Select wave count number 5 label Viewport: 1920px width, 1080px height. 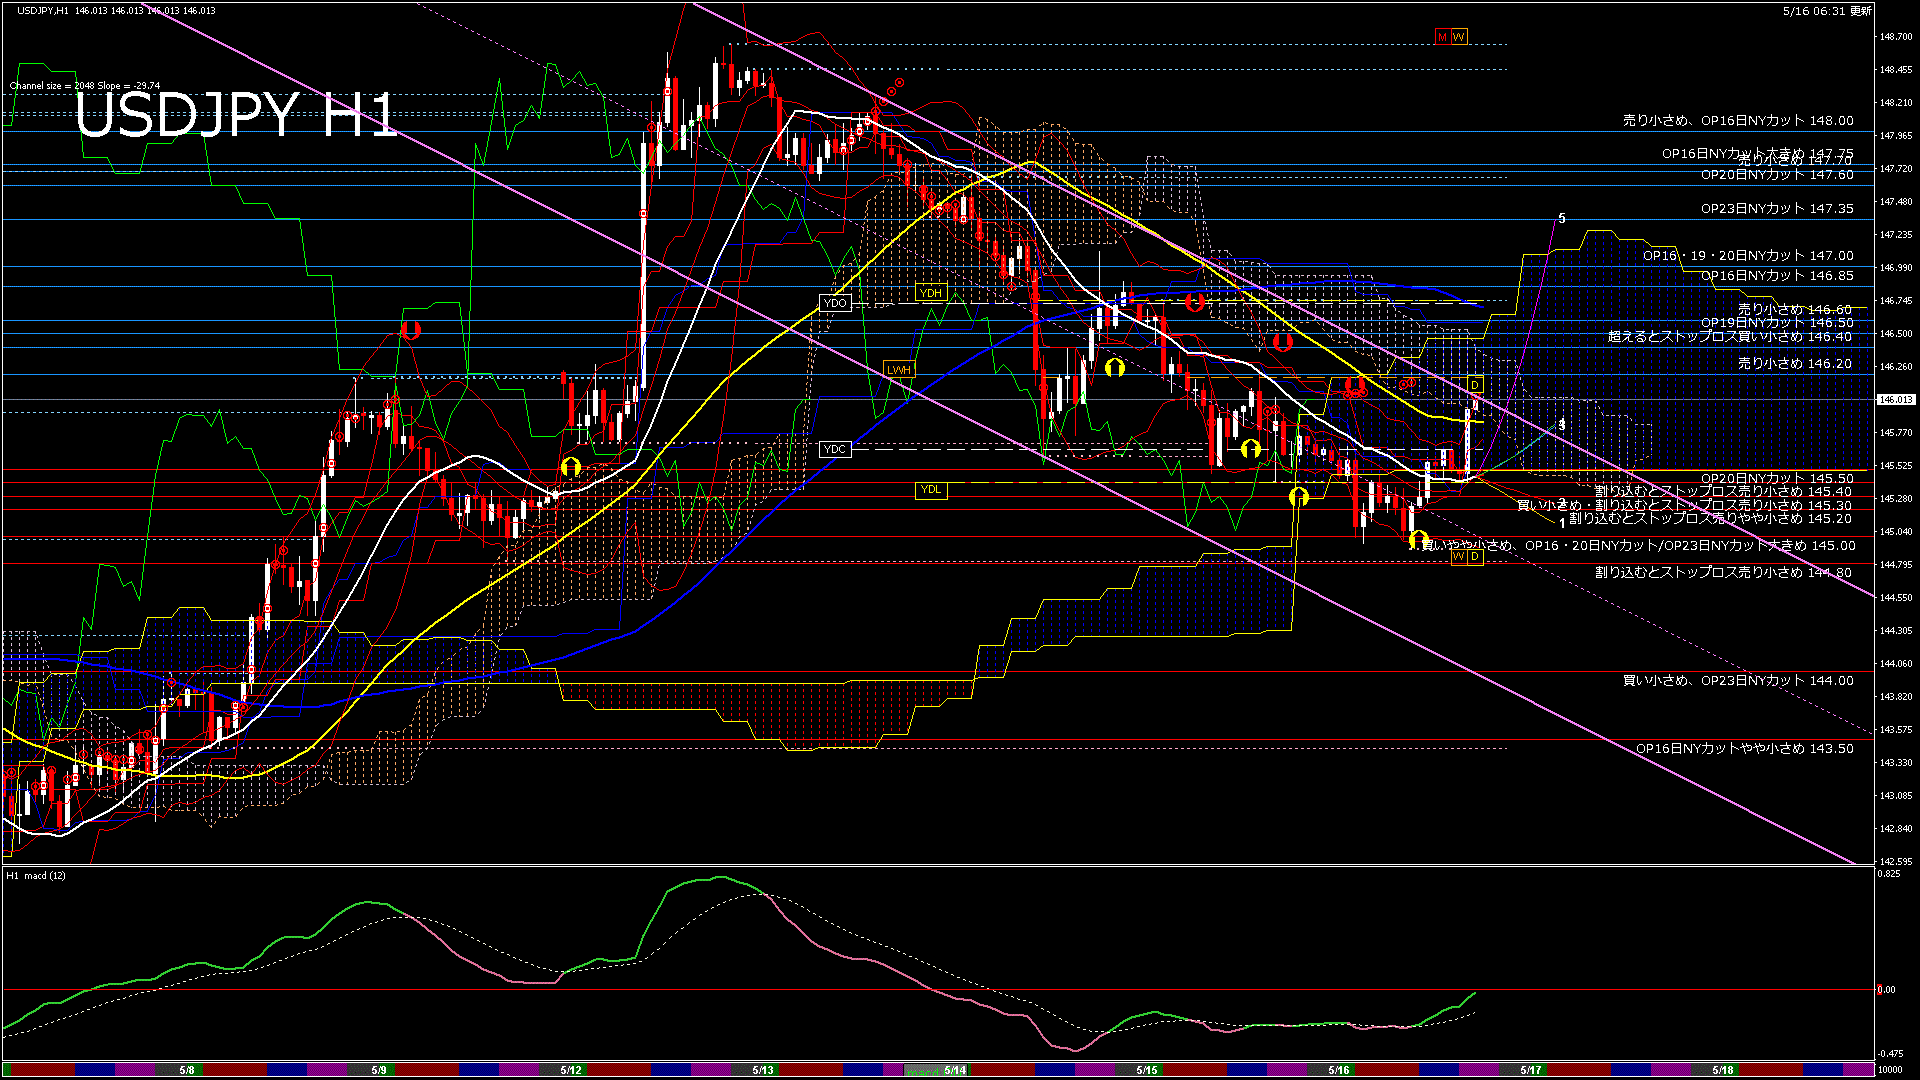click(x=1562, y=218)
